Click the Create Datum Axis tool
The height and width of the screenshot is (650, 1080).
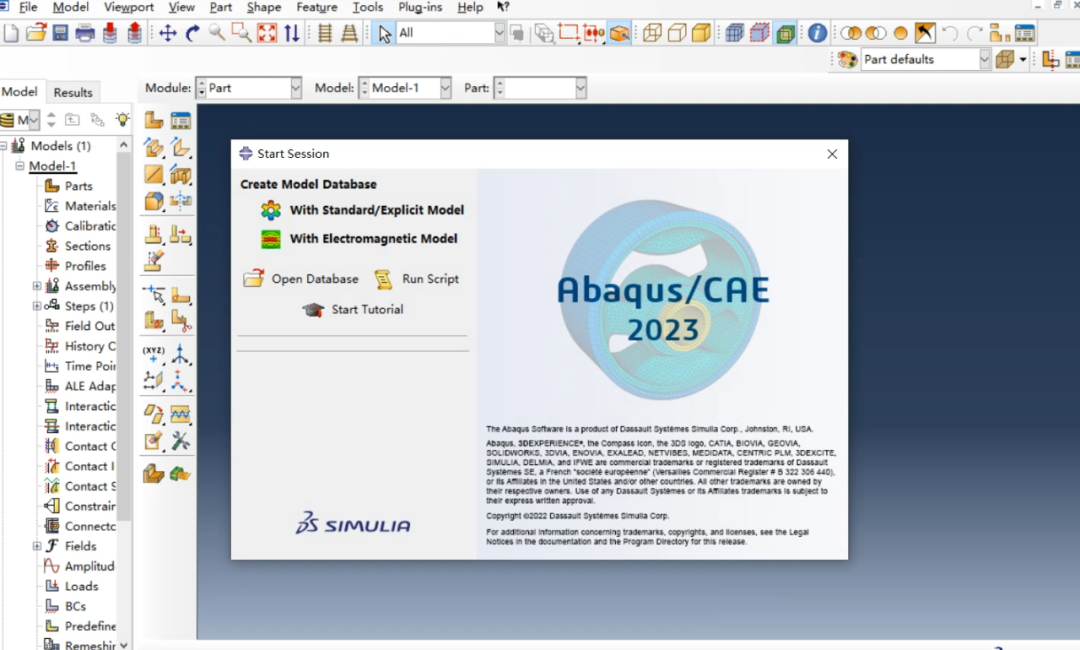click(180, 354)
